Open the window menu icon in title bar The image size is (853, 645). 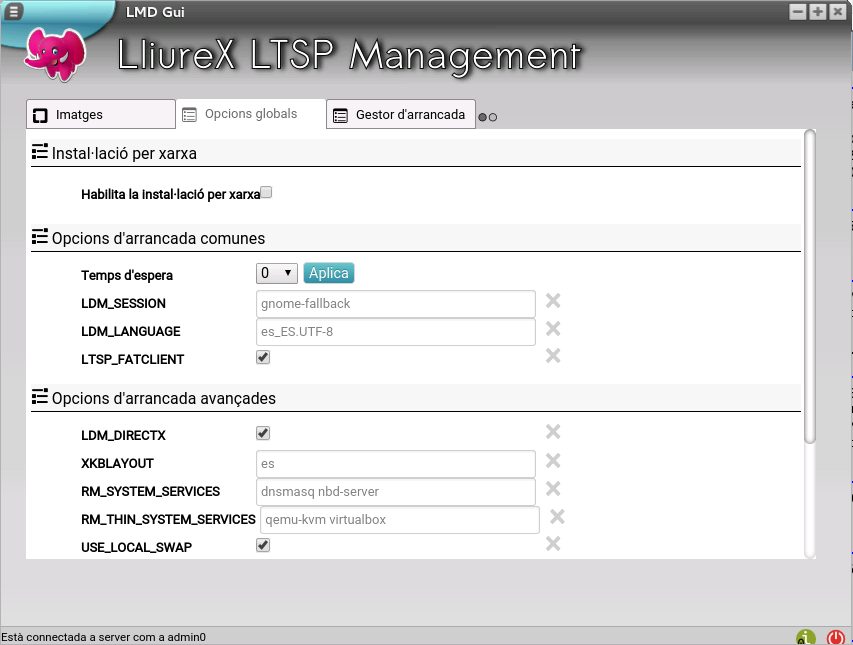point(14,12)
